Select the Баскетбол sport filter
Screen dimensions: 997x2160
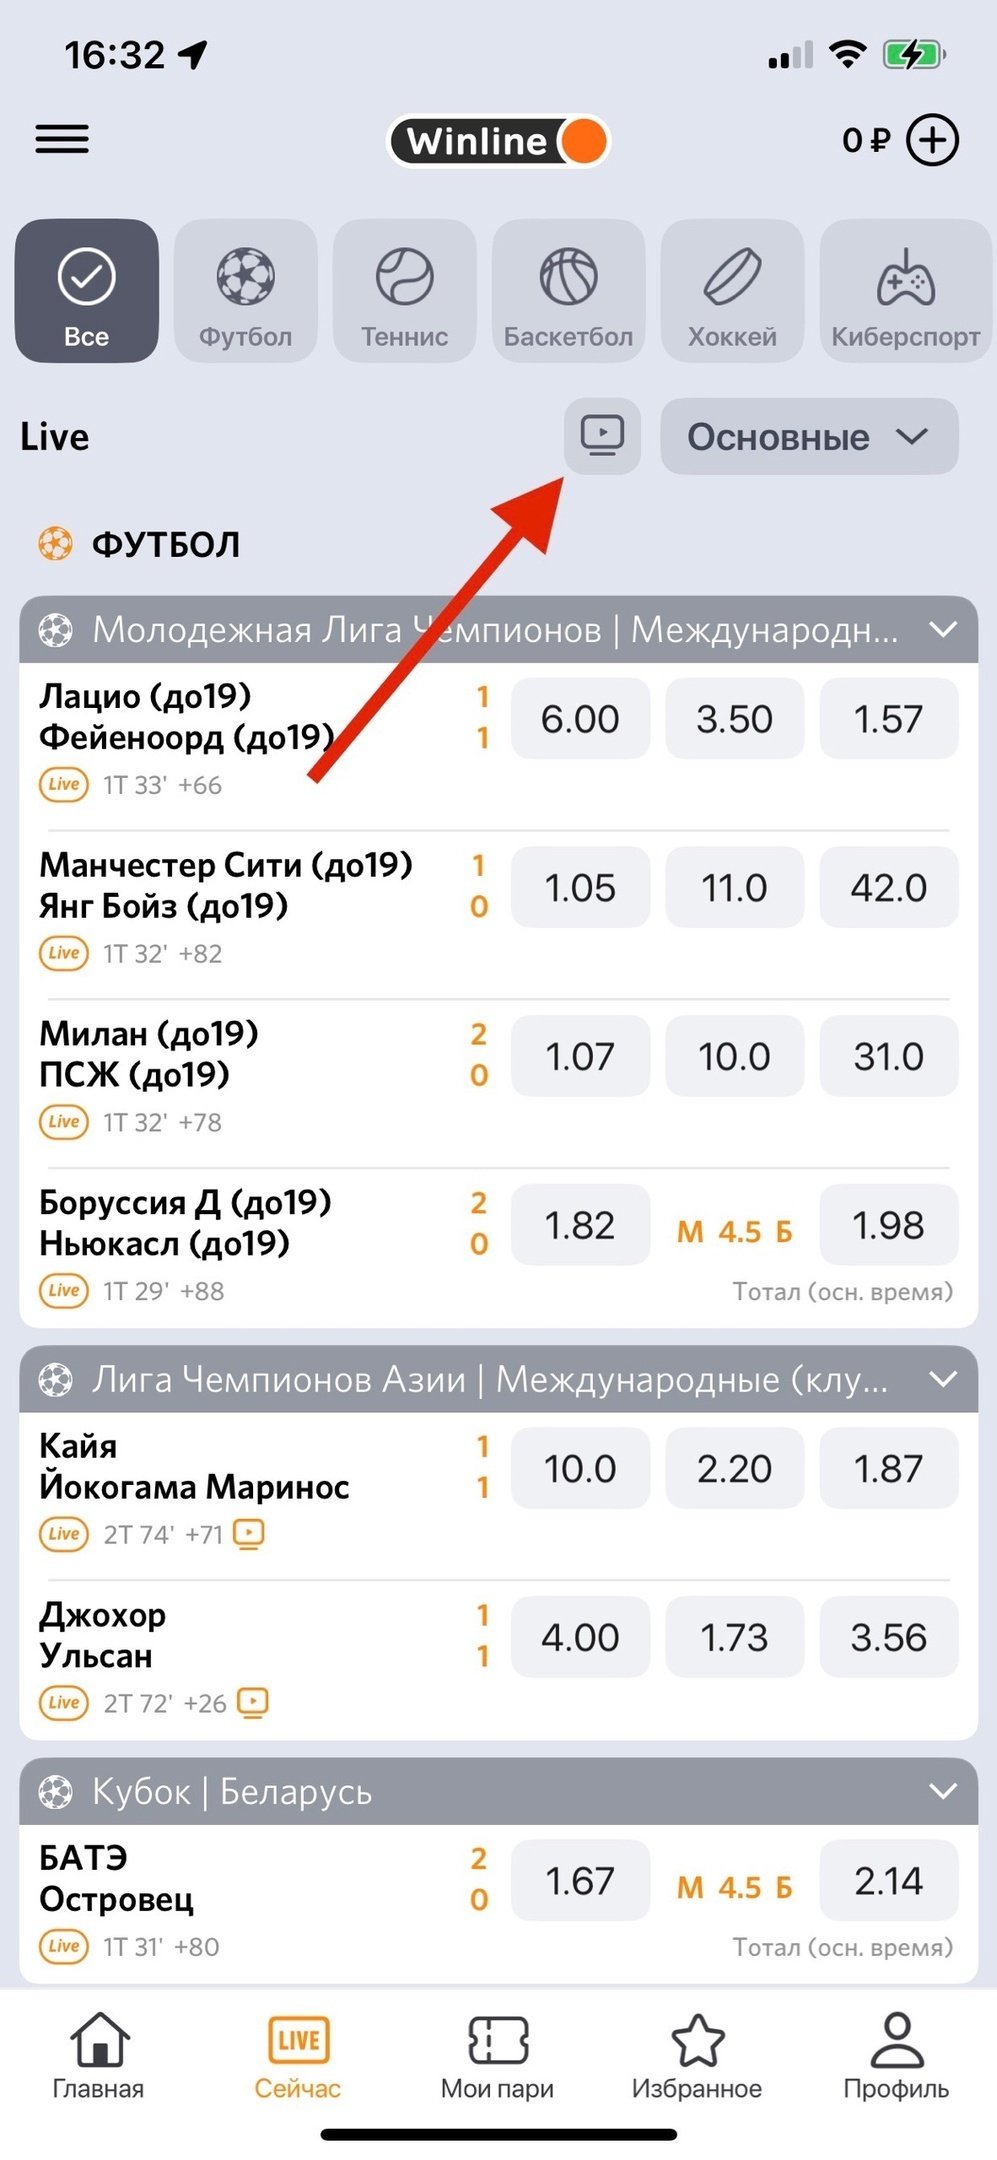(568, 291)
